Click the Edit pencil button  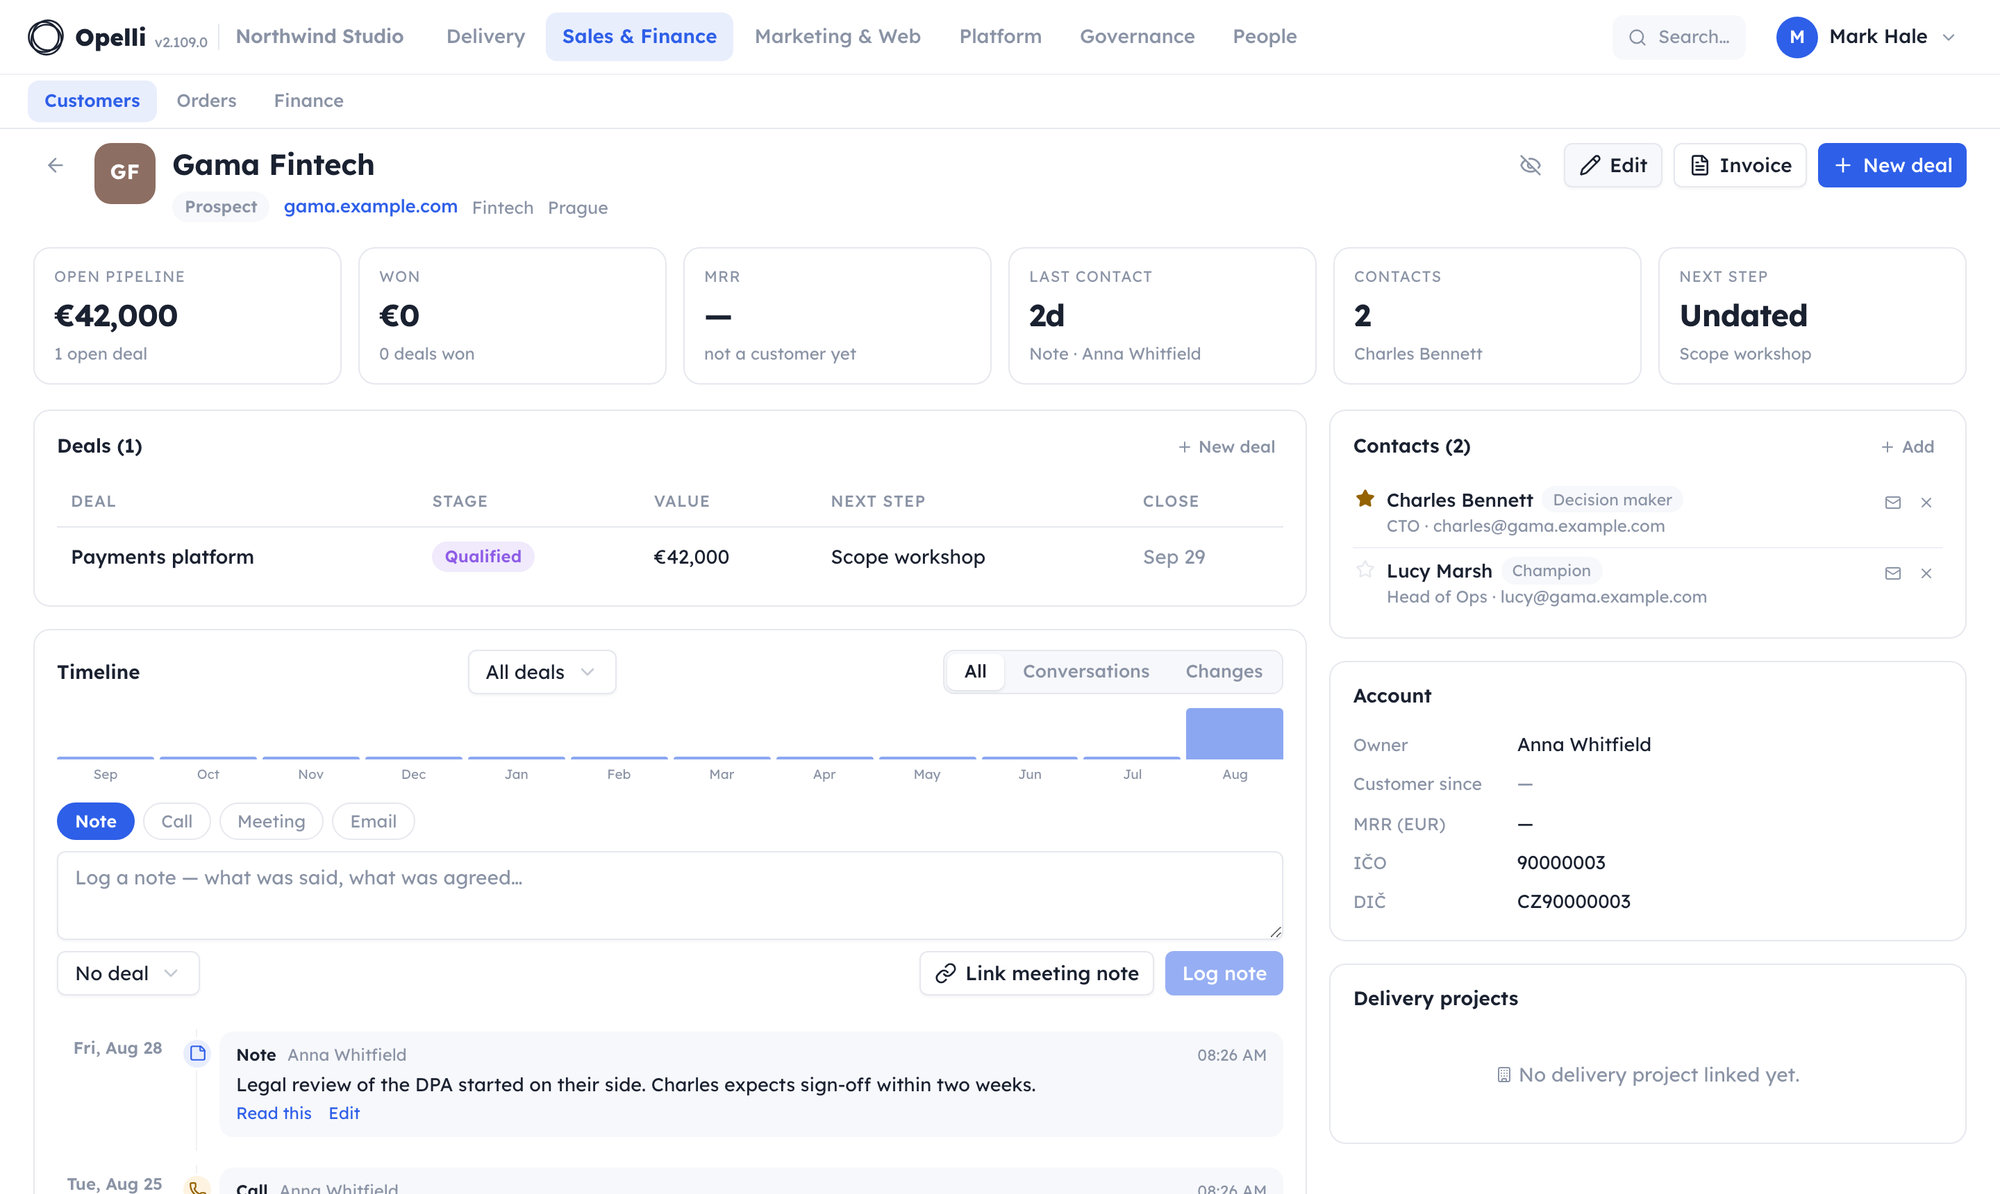(1613, 165)
